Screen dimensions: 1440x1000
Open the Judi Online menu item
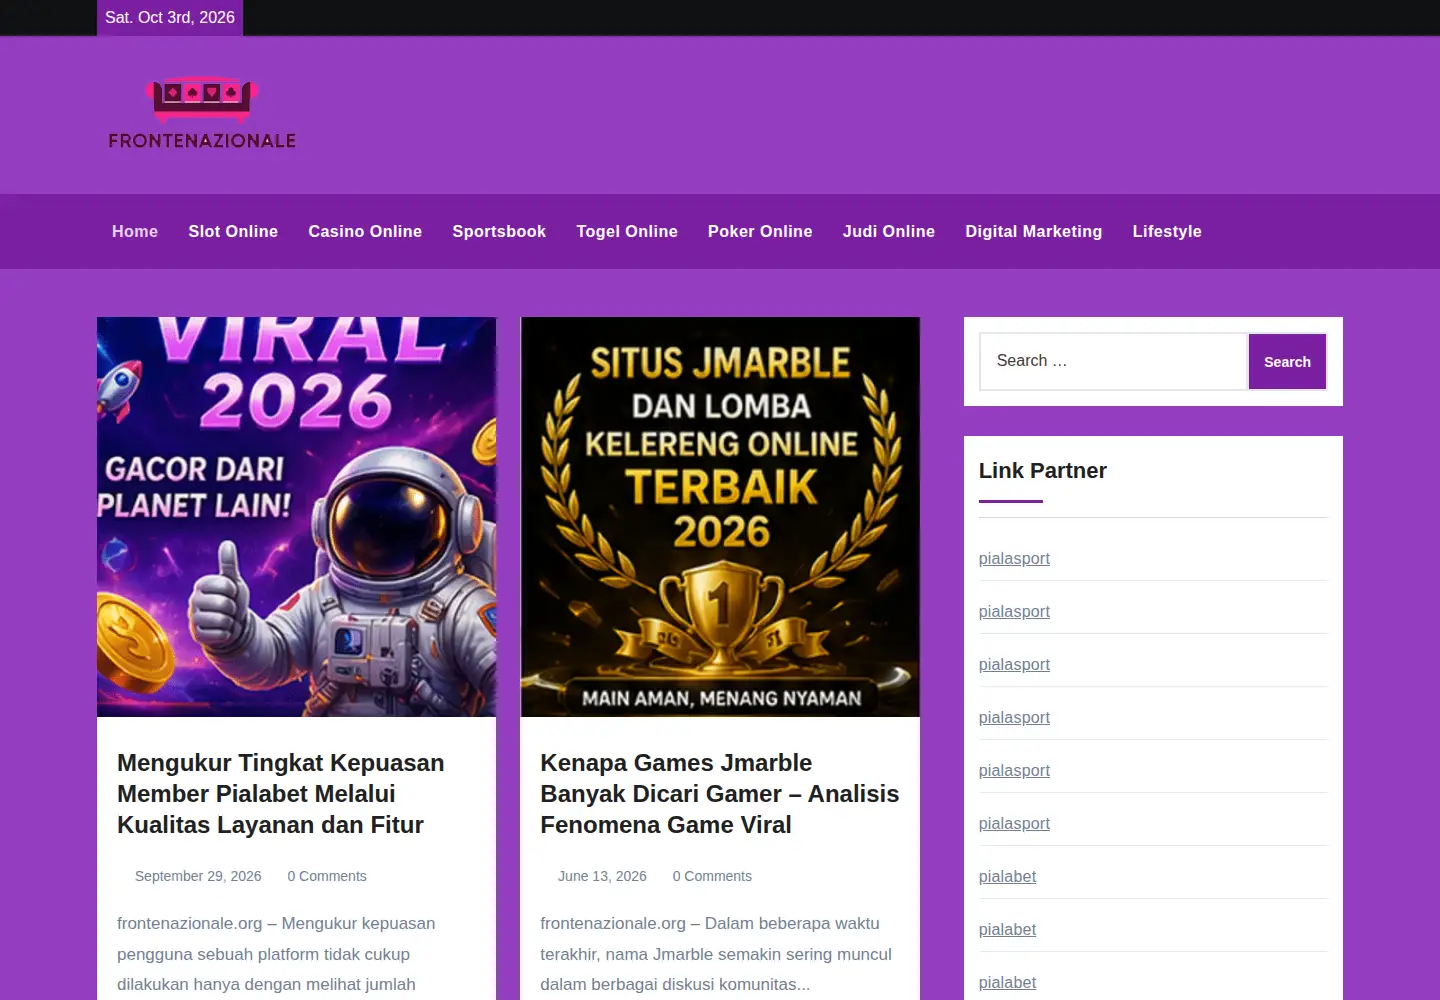coord(889,231)
